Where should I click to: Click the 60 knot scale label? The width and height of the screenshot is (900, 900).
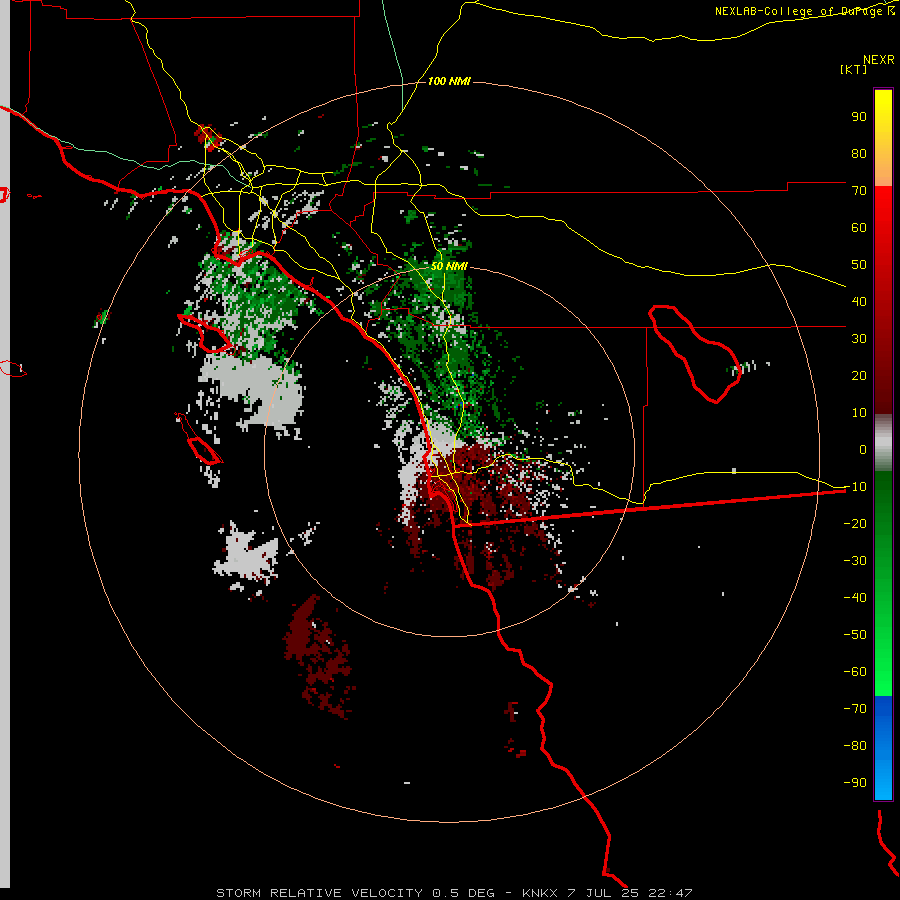coord(859,228)
